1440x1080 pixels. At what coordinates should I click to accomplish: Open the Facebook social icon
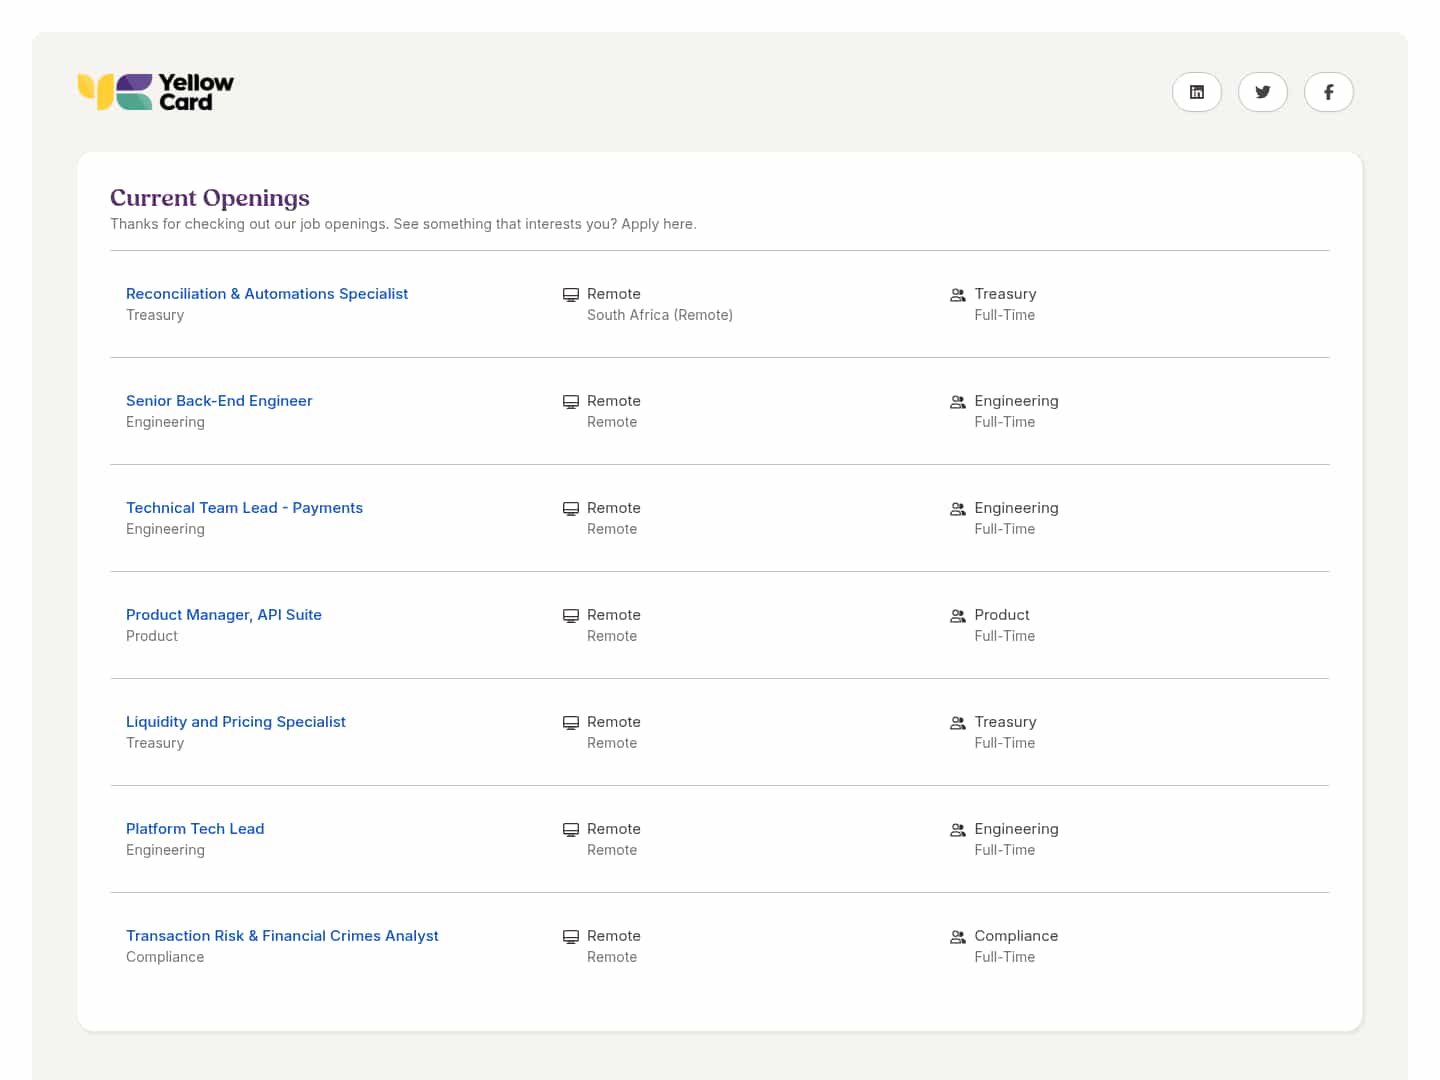pyautogui.click(x=1328, y=92)
